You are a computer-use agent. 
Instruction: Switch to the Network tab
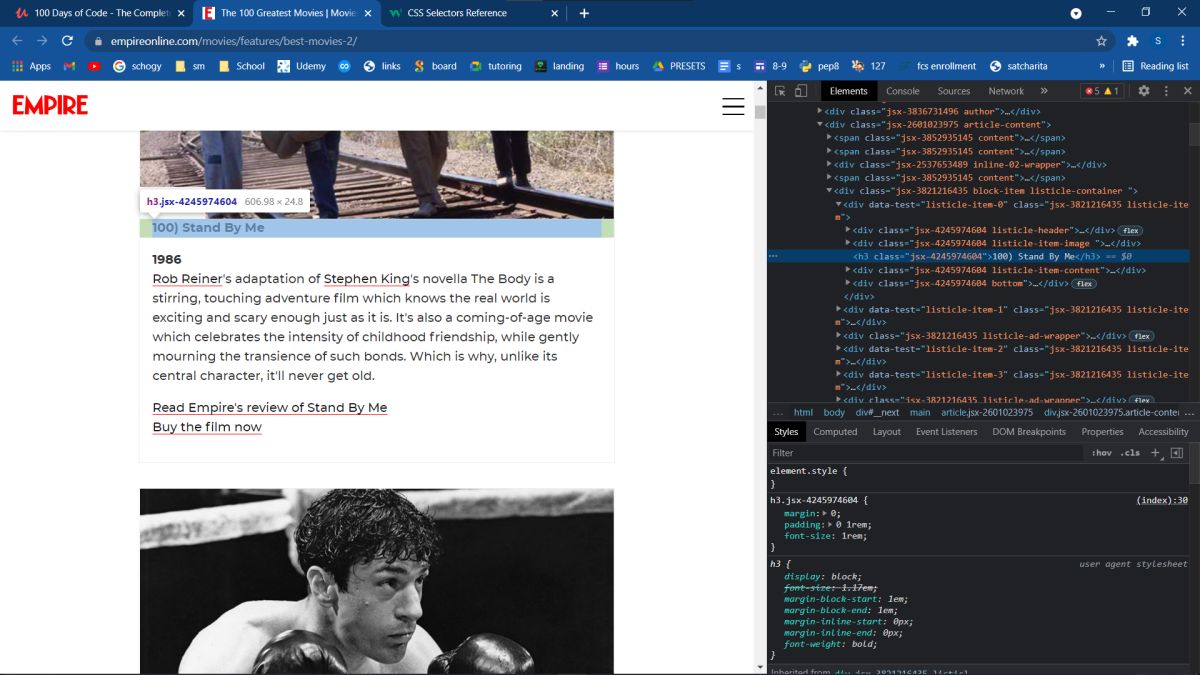[x=1006, y=91]
